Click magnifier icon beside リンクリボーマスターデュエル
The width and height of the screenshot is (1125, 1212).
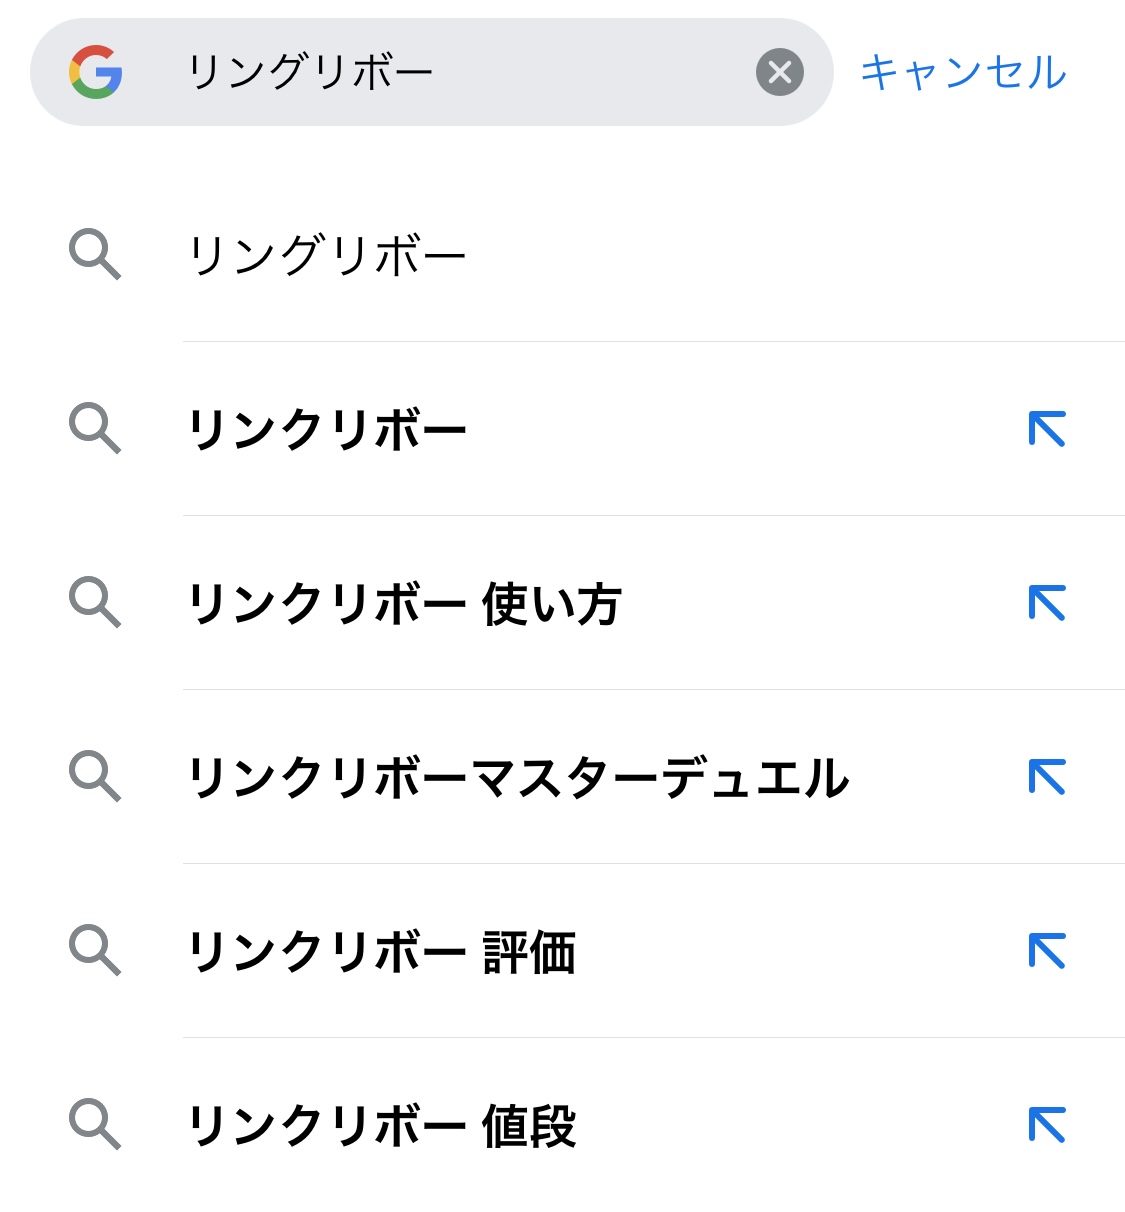95,776
